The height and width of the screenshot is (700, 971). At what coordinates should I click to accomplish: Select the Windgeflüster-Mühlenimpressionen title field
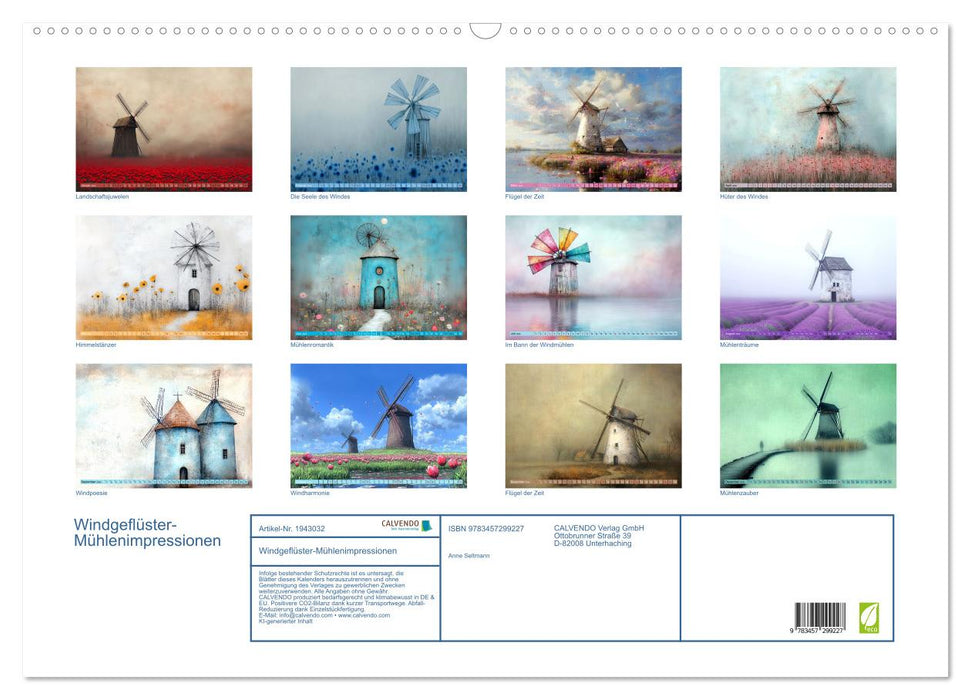pos(328,549)
